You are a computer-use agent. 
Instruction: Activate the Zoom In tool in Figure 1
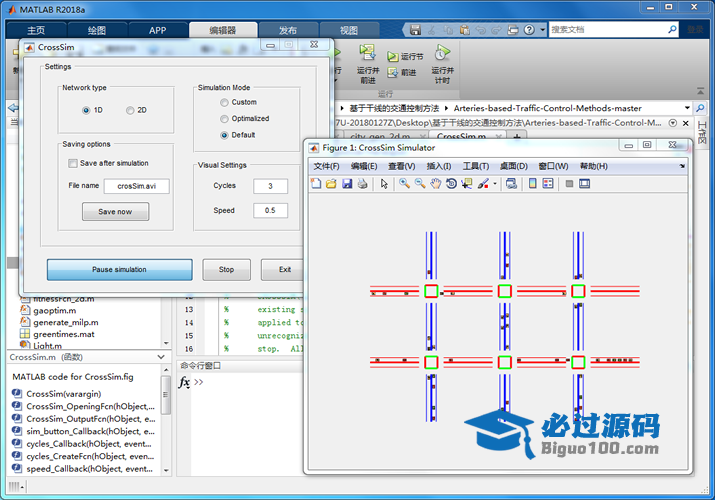point(404,184)
